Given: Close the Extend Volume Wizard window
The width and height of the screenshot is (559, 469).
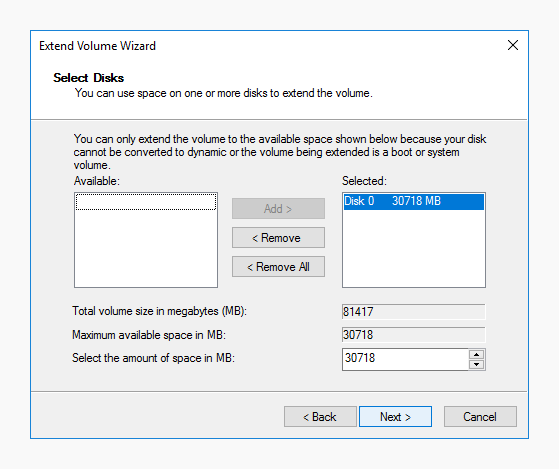Looking at the screenshot, I should pos(513,45).
